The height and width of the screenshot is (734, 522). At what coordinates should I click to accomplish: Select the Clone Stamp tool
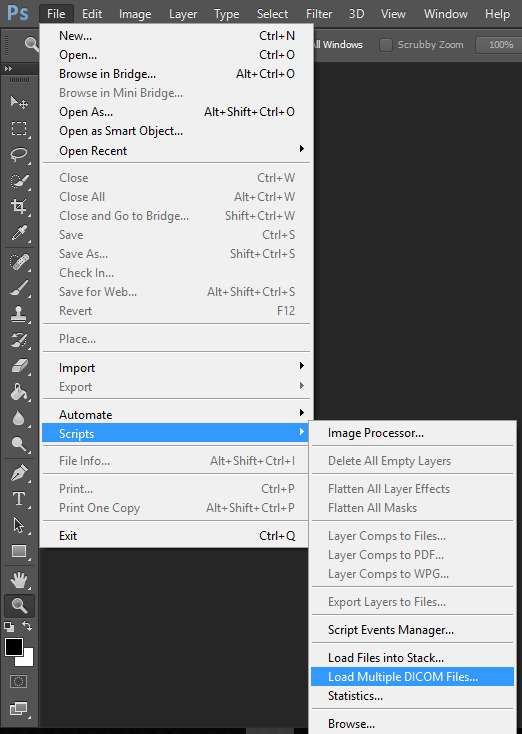[x=19, y=314]
